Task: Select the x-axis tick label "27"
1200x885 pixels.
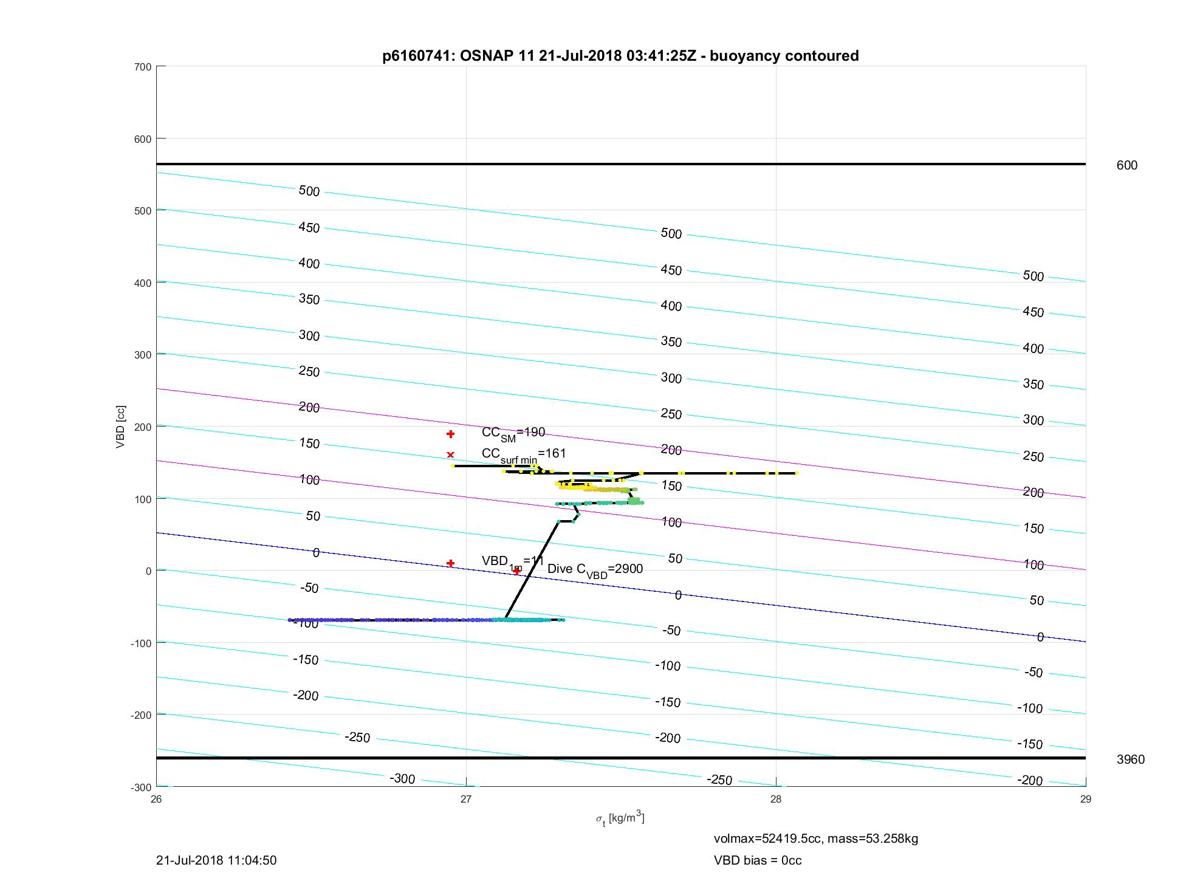Action: (x=467, y=798)
